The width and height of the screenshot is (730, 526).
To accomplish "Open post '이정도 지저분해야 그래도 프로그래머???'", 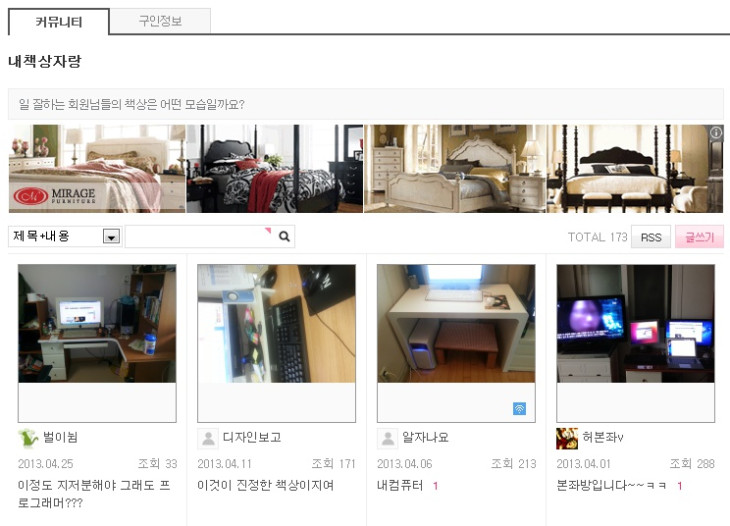I will click(x=94, y=494).
